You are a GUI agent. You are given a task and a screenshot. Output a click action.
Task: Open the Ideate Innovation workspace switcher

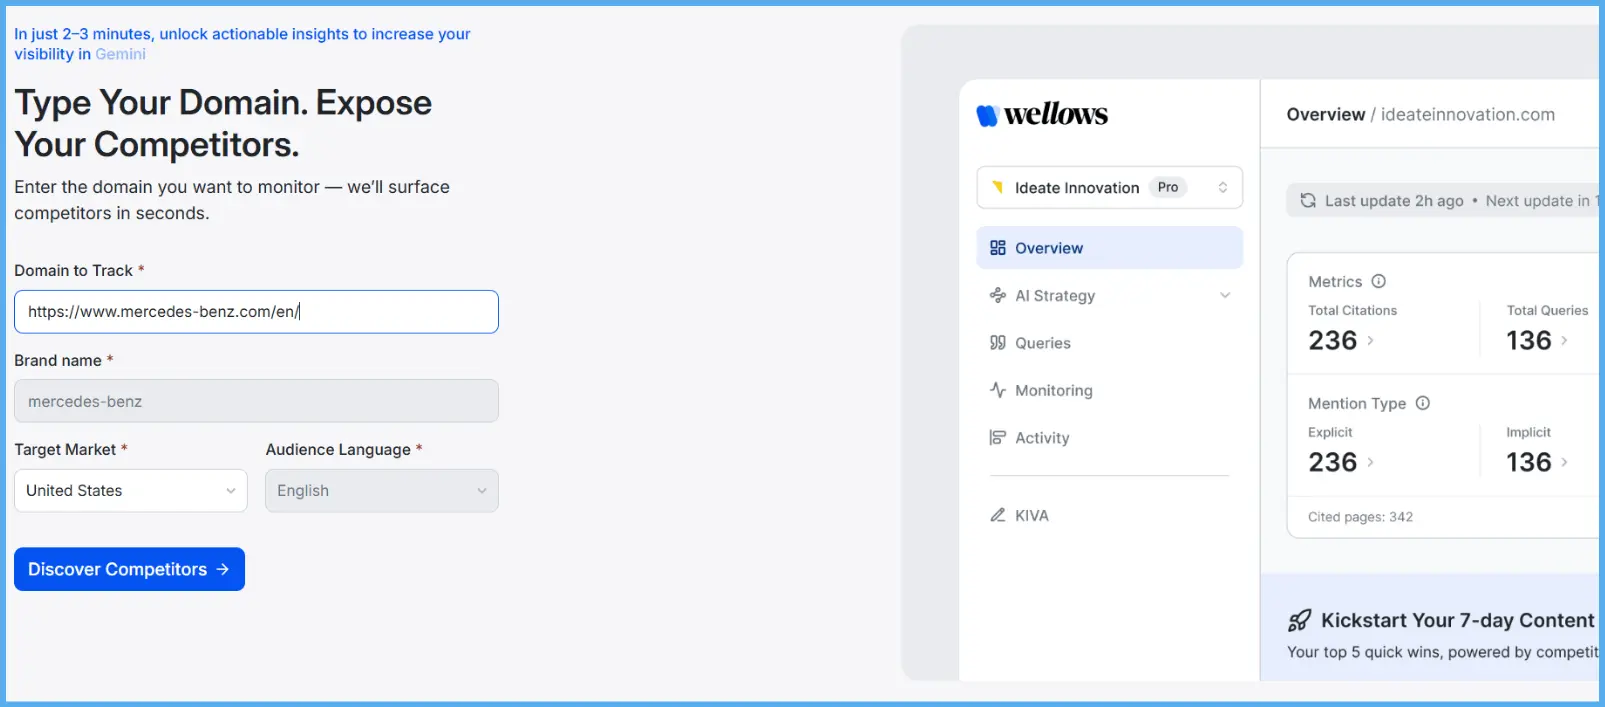point(1110,188)
